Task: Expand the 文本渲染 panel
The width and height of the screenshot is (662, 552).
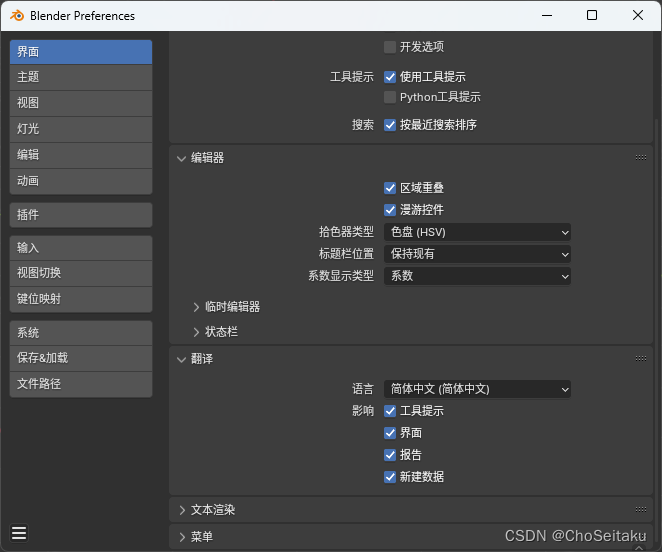Action: pyautogui.click(x=182, y=510)
